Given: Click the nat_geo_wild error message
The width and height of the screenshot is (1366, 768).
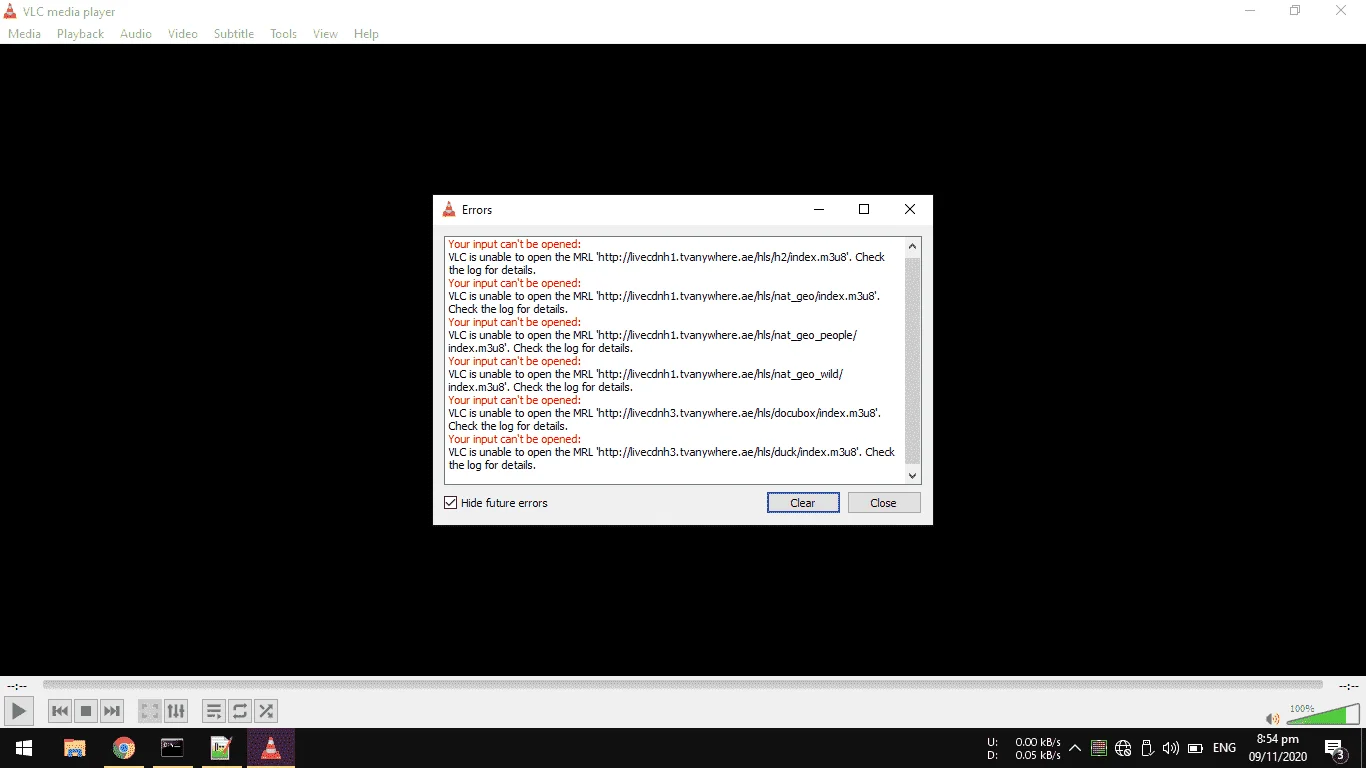Looking at the screenshot, I should pos(646,380).
